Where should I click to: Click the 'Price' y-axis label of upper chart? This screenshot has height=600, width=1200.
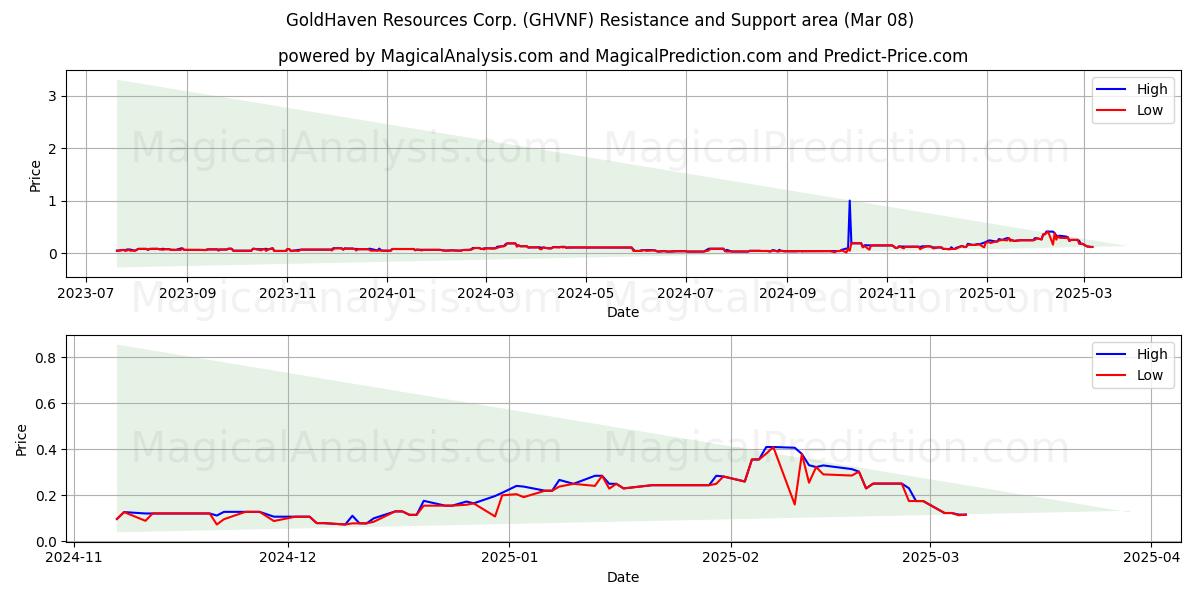click(36, 176)
